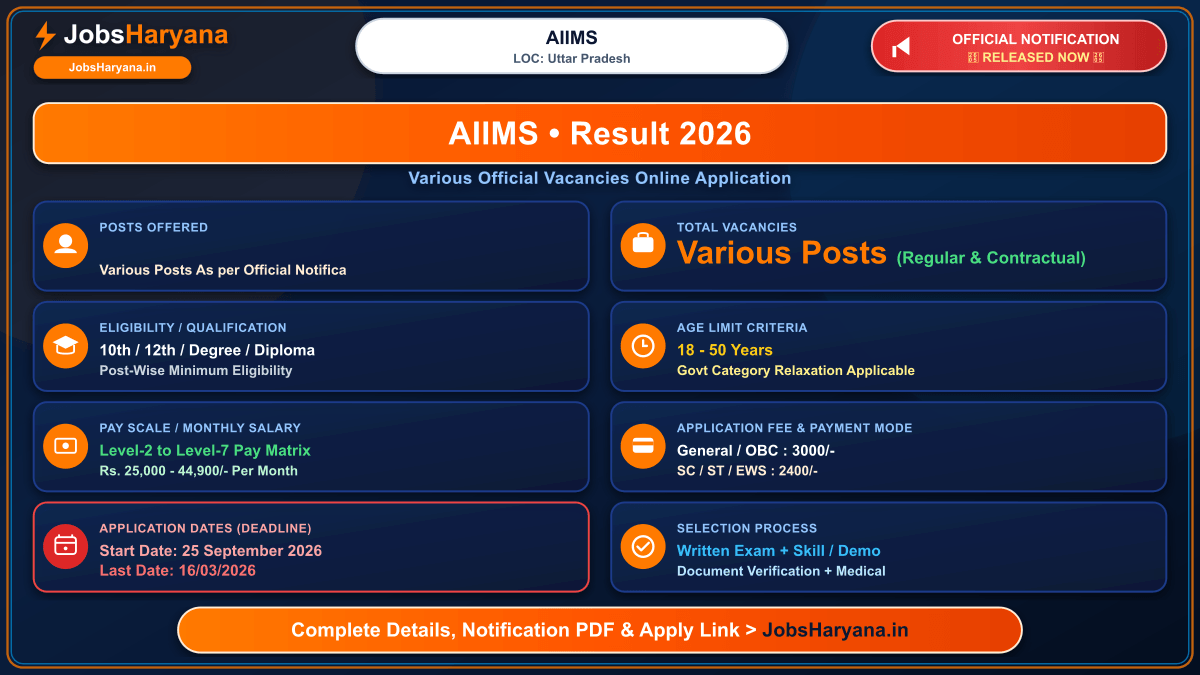
Task: Click the briefcase icon beside Total Vacancies
Action: (643, 246)
